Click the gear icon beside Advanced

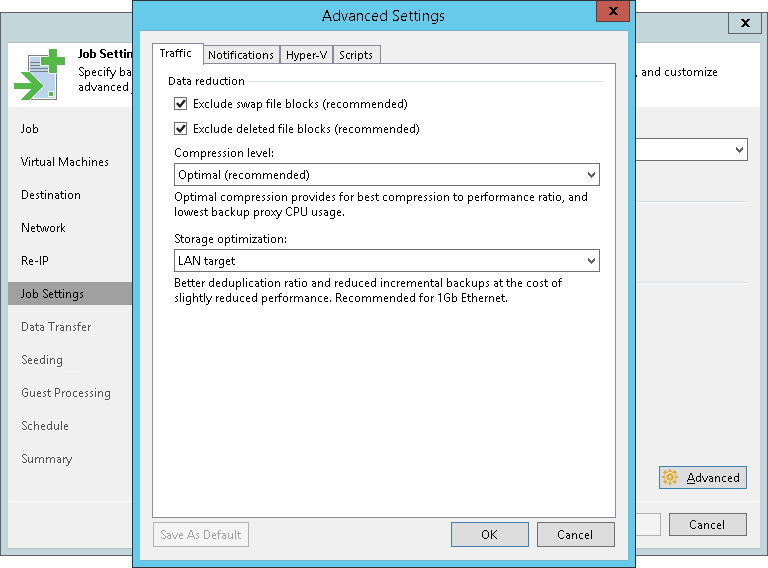coord(670,478)
